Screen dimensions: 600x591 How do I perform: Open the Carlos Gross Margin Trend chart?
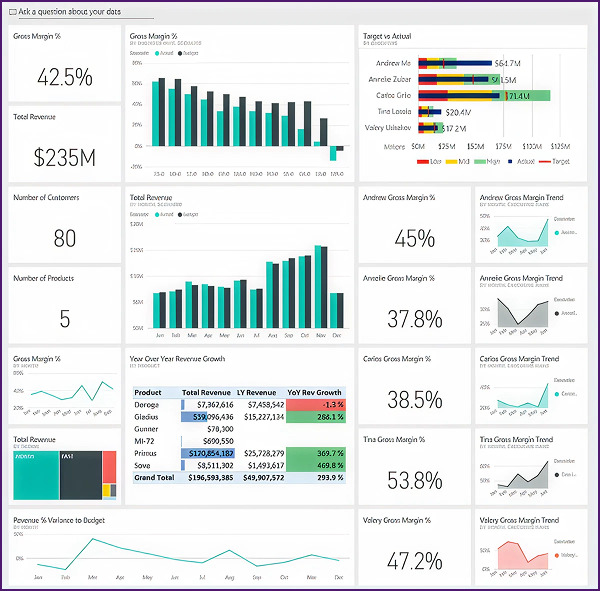[531, 386]
